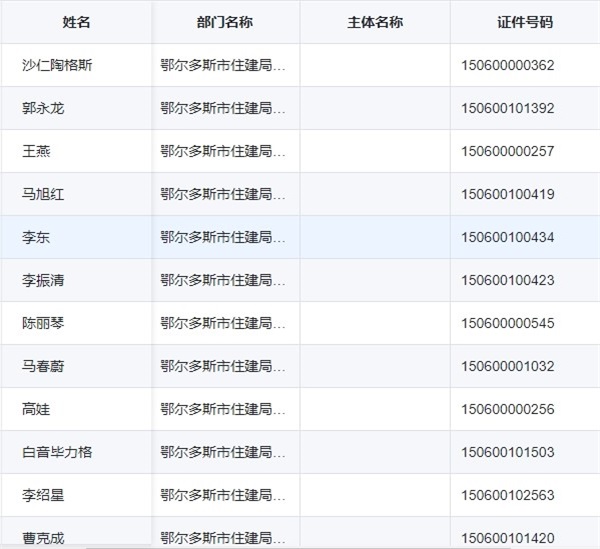Viewport: 600px width, 549px height.
Task: Click certificate number 150600000256
Action: (x=508, y=409)
